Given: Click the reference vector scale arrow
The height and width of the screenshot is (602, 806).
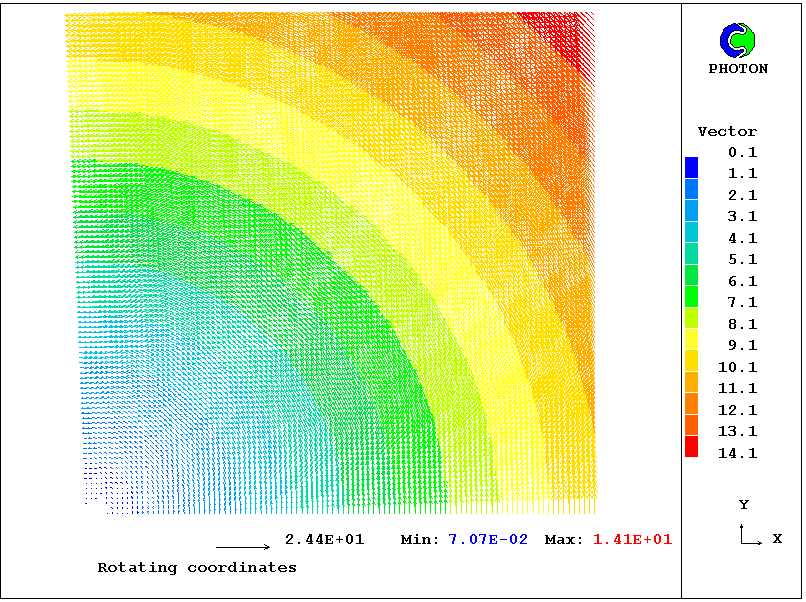Looking at the screenshot, I should [x=243, y=547].
